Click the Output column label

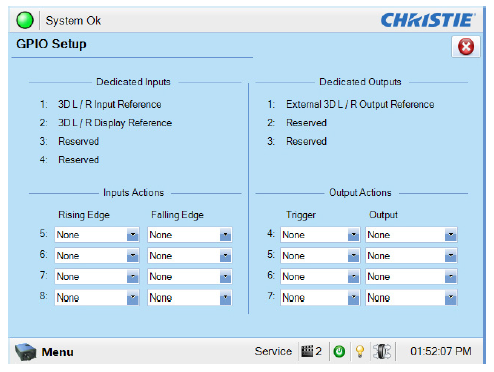coord(383,215)
